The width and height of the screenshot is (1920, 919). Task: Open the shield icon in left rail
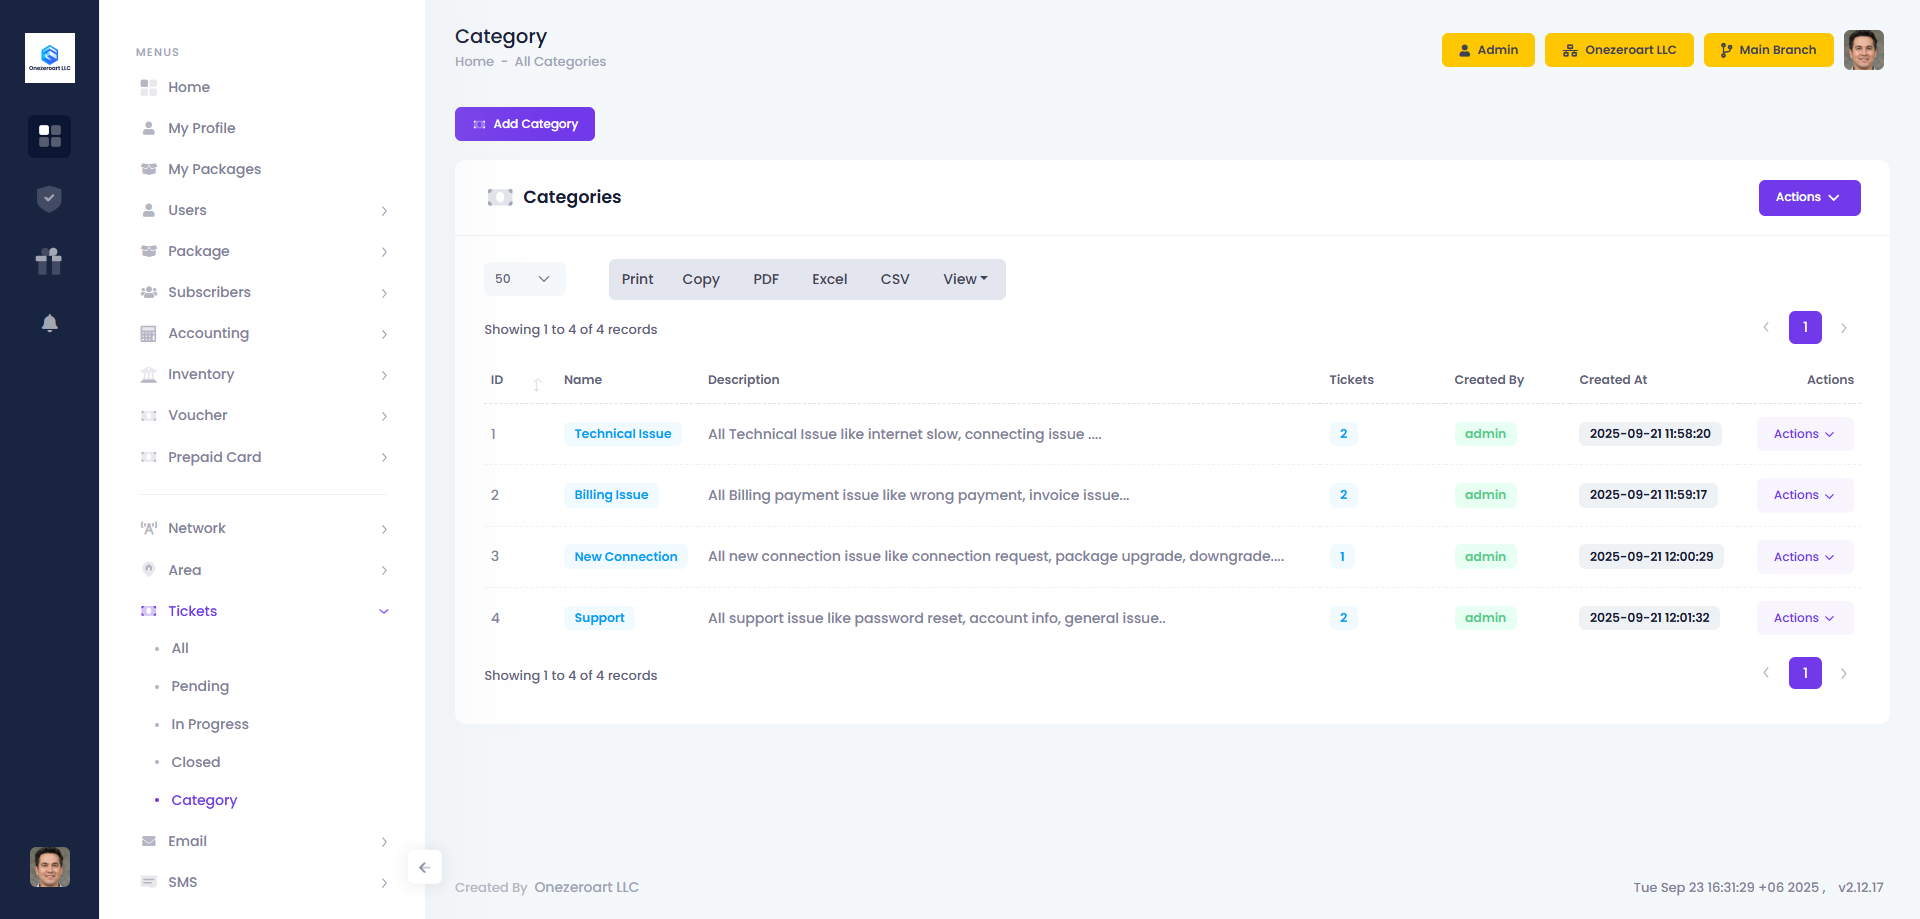coord(49,199)
